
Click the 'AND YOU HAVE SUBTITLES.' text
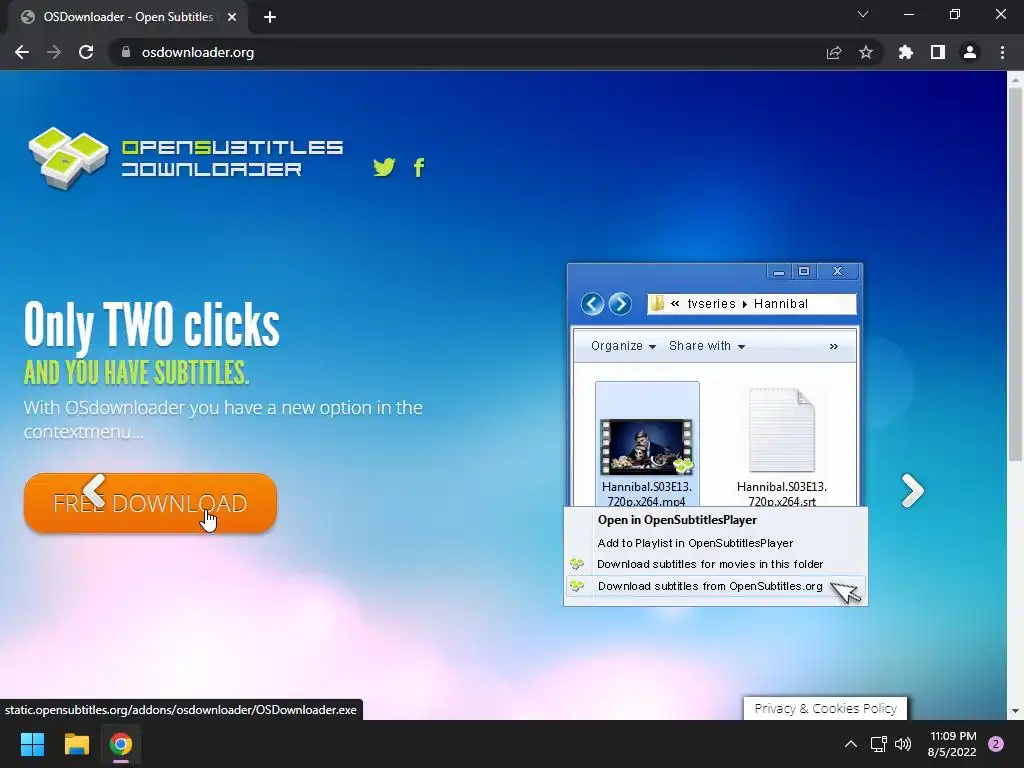pos(136,373)
